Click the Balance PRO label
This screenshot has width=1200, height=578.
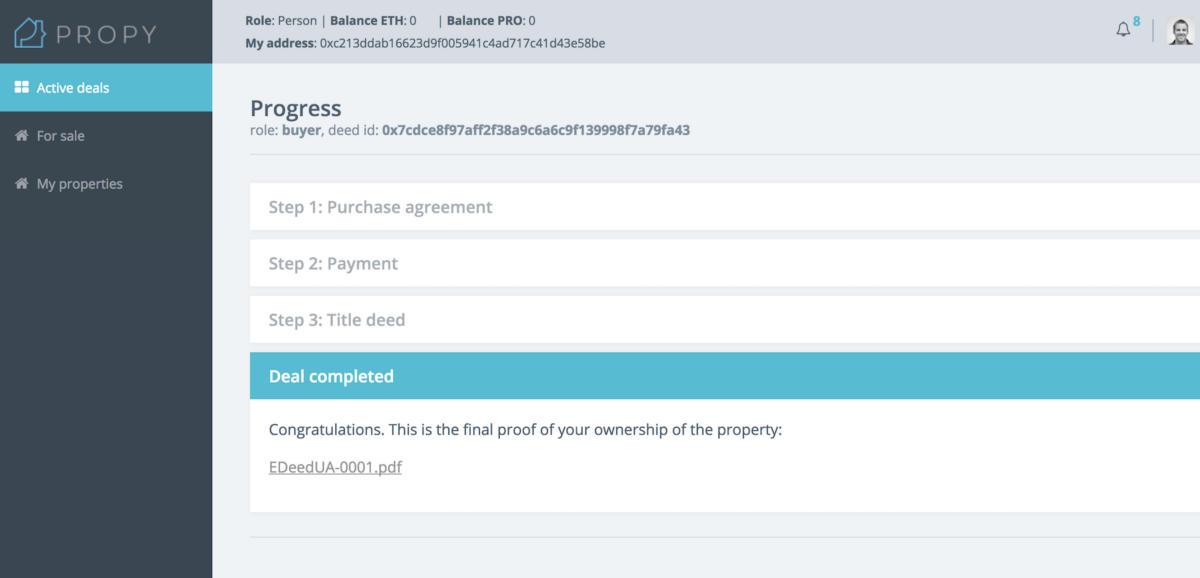485,20
